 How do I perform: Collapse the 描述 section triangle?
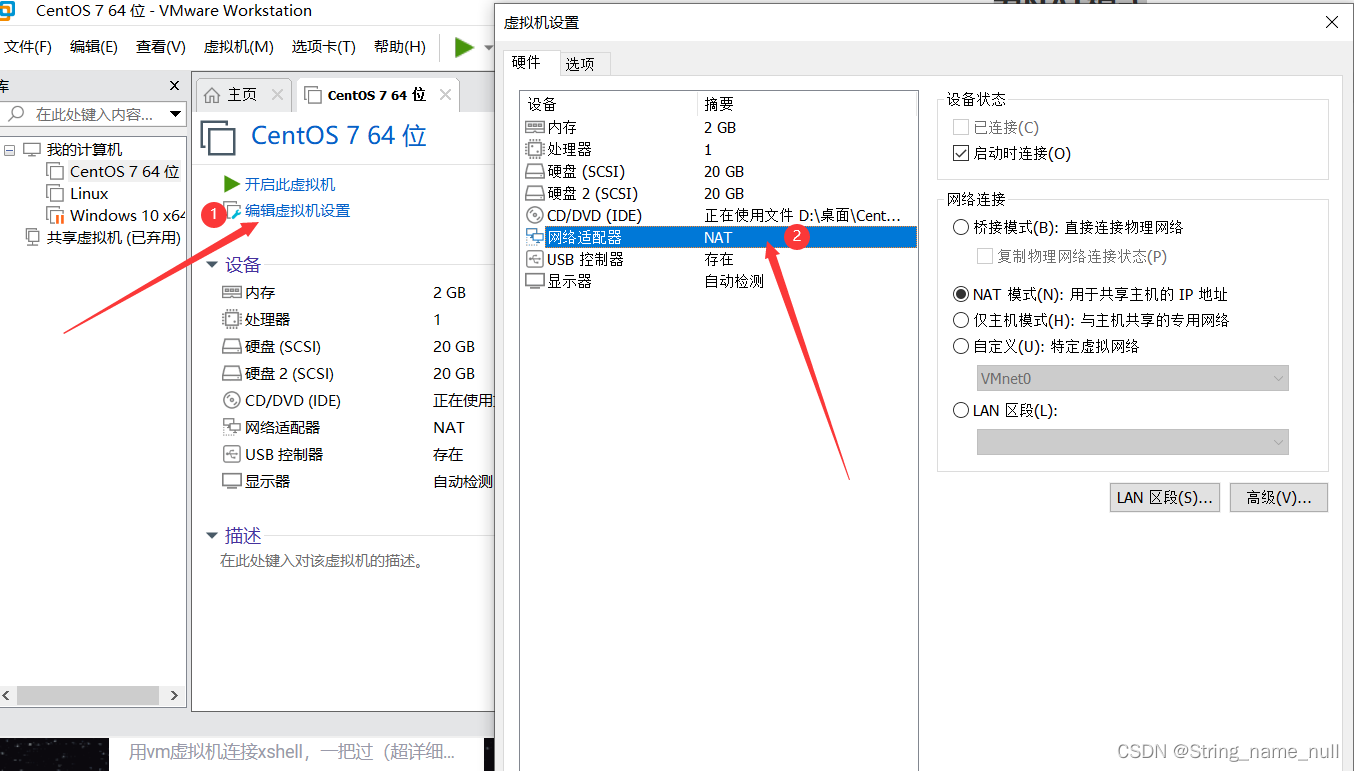click(x=211, y=535)
